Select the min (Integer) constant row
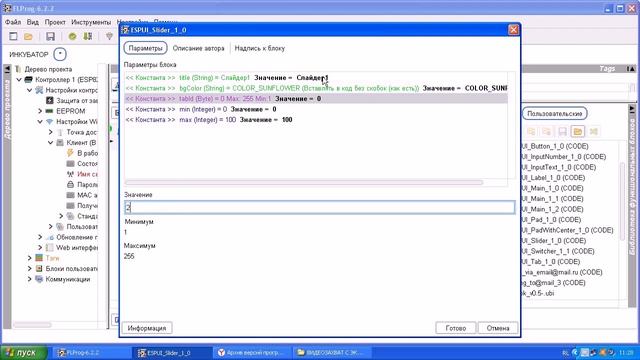 coord(316,109)
